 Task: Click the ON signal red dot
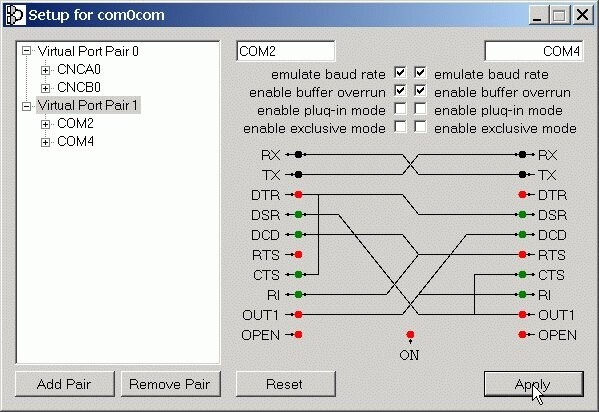(x=410, y=334)
